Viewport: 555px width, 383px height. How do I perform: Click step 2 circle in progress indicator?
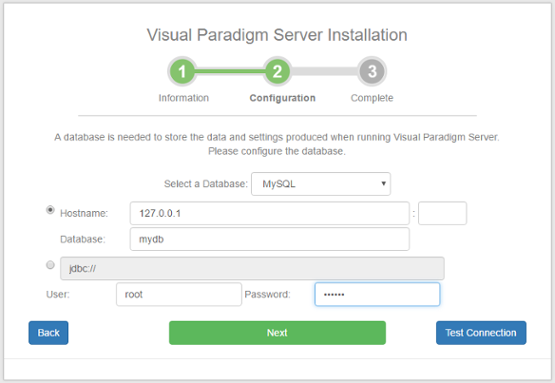pyautogui.click(x=277, y=72)
